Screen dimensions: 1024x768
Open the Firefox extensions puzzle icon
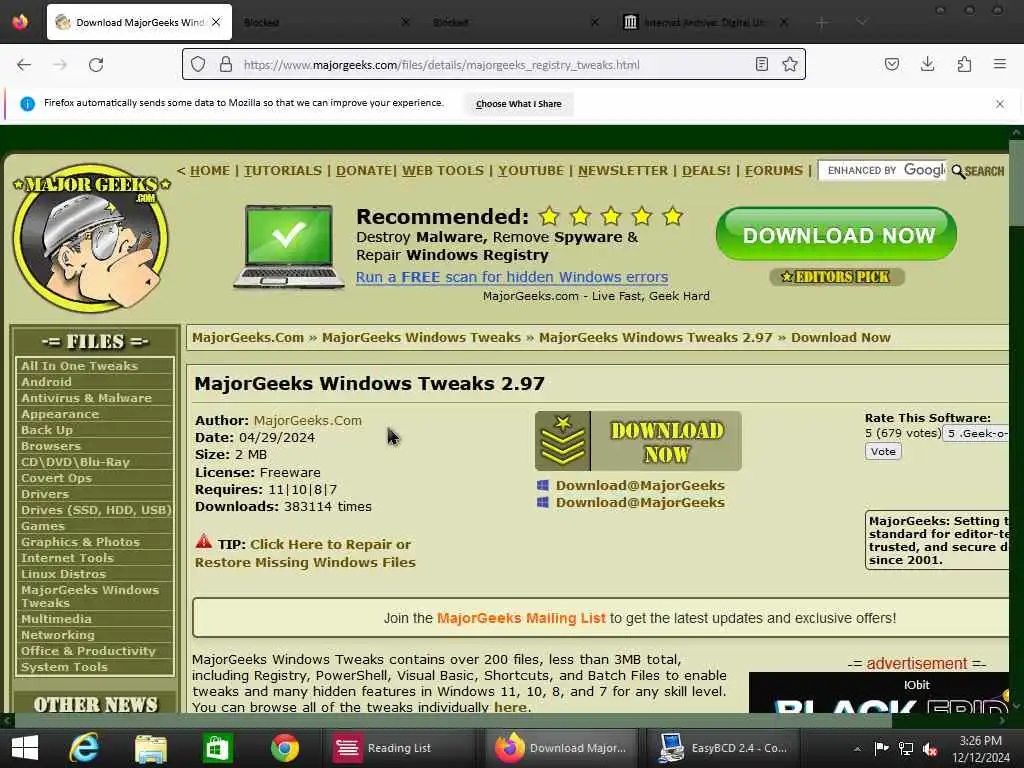[x=964, y=64]
